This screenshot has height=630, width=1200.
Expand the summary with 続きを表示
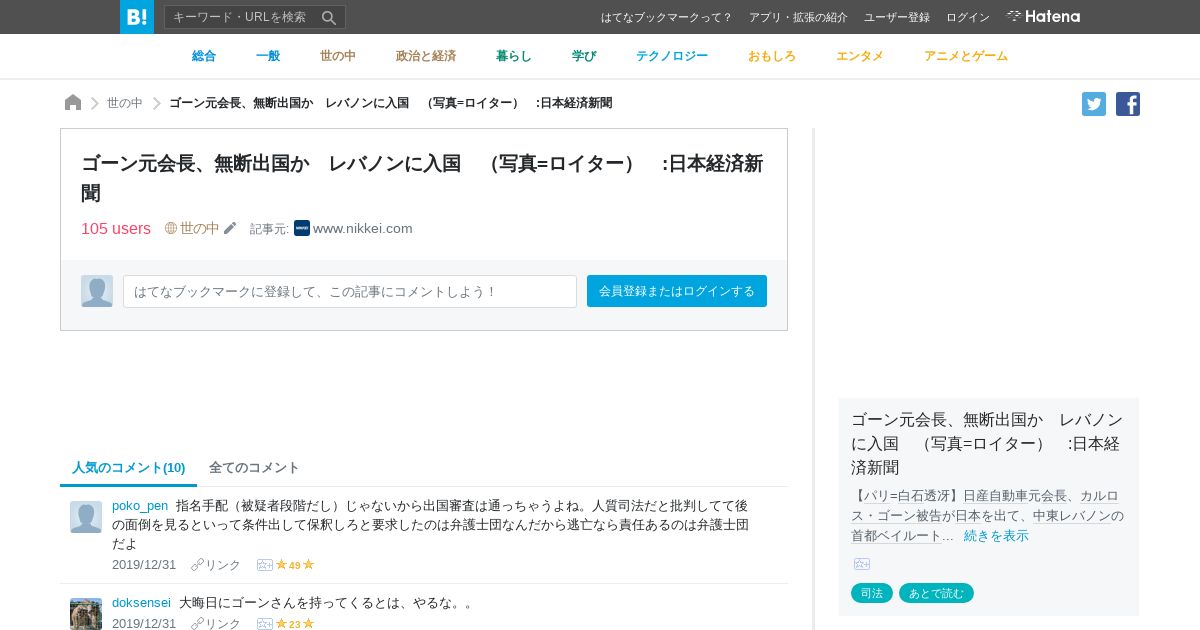point(996,536)
